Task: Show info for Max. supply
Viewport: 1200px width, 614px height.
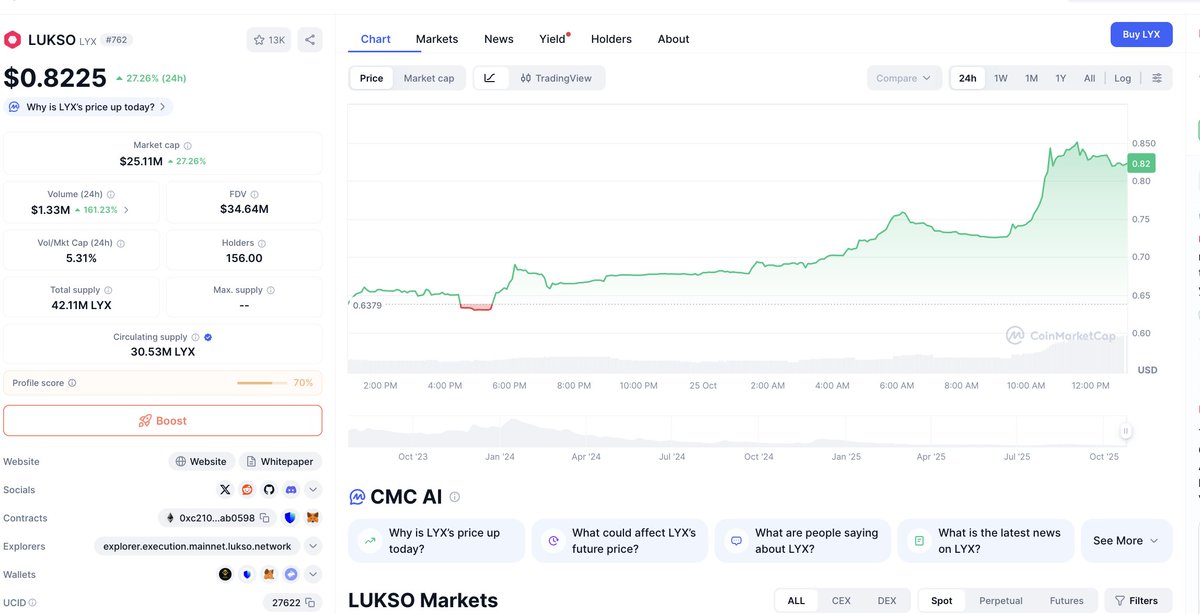Action: (271, 290)
